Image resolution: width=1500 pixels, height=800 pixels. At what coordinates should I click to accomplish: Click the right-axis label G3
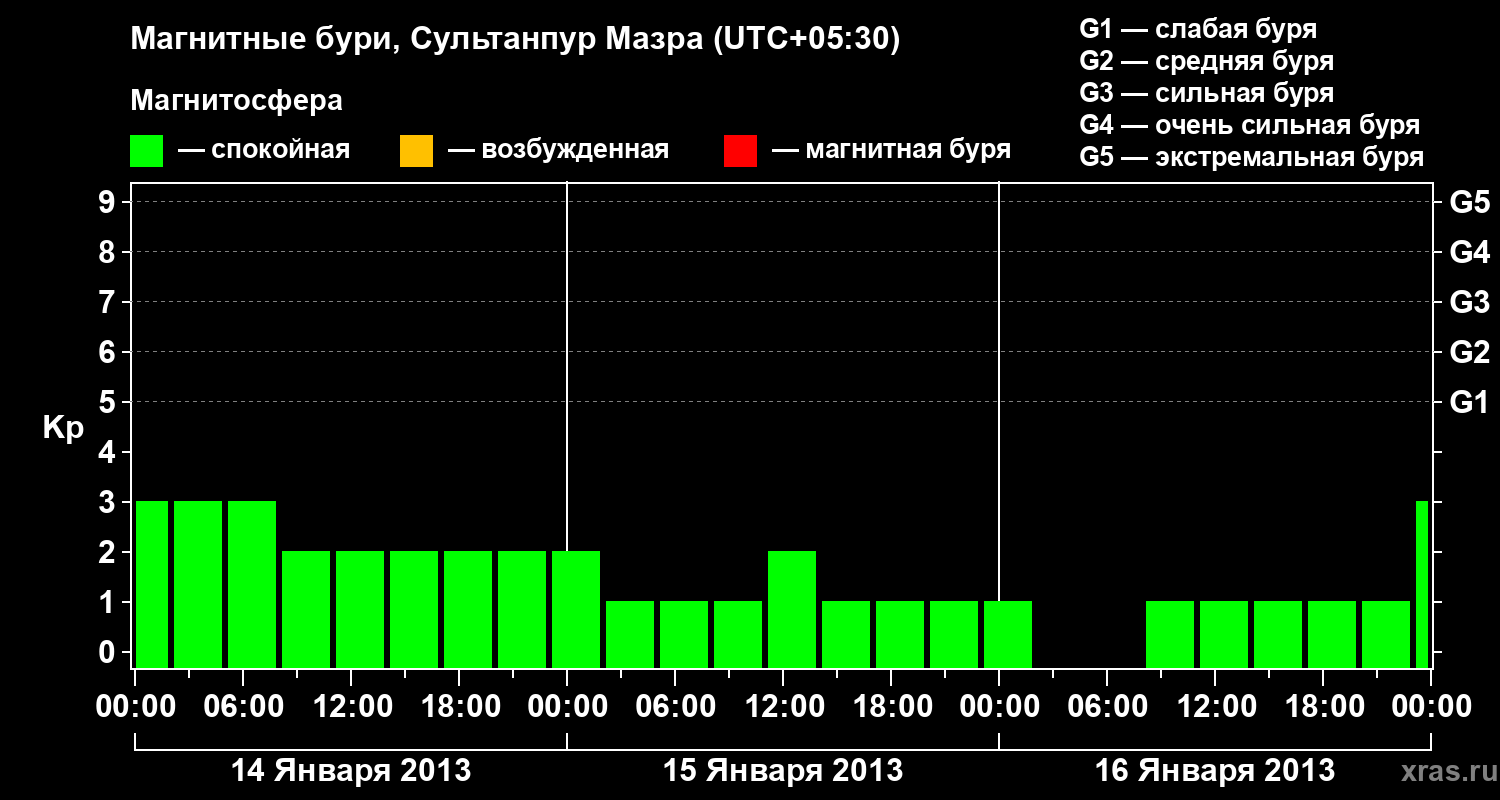click(1469, 302)
